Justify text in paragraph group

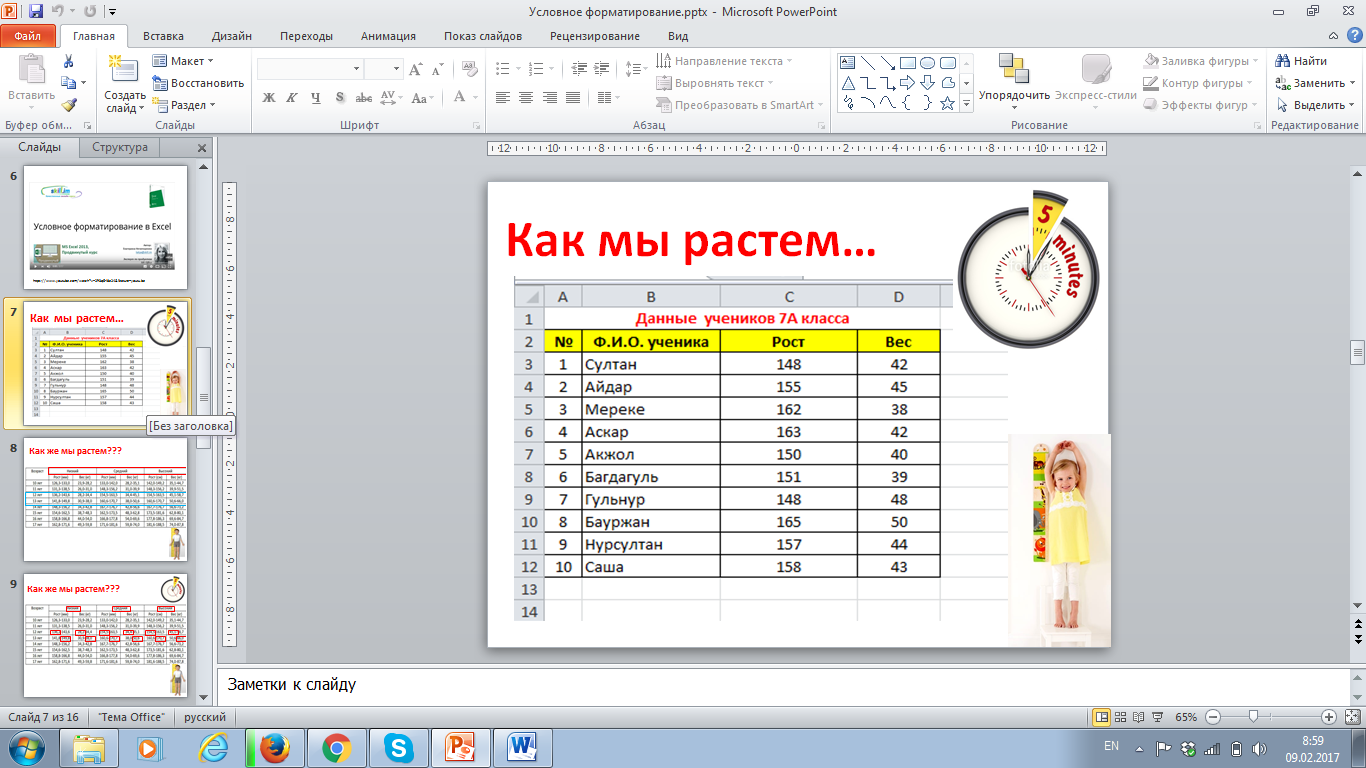point(574,97)
